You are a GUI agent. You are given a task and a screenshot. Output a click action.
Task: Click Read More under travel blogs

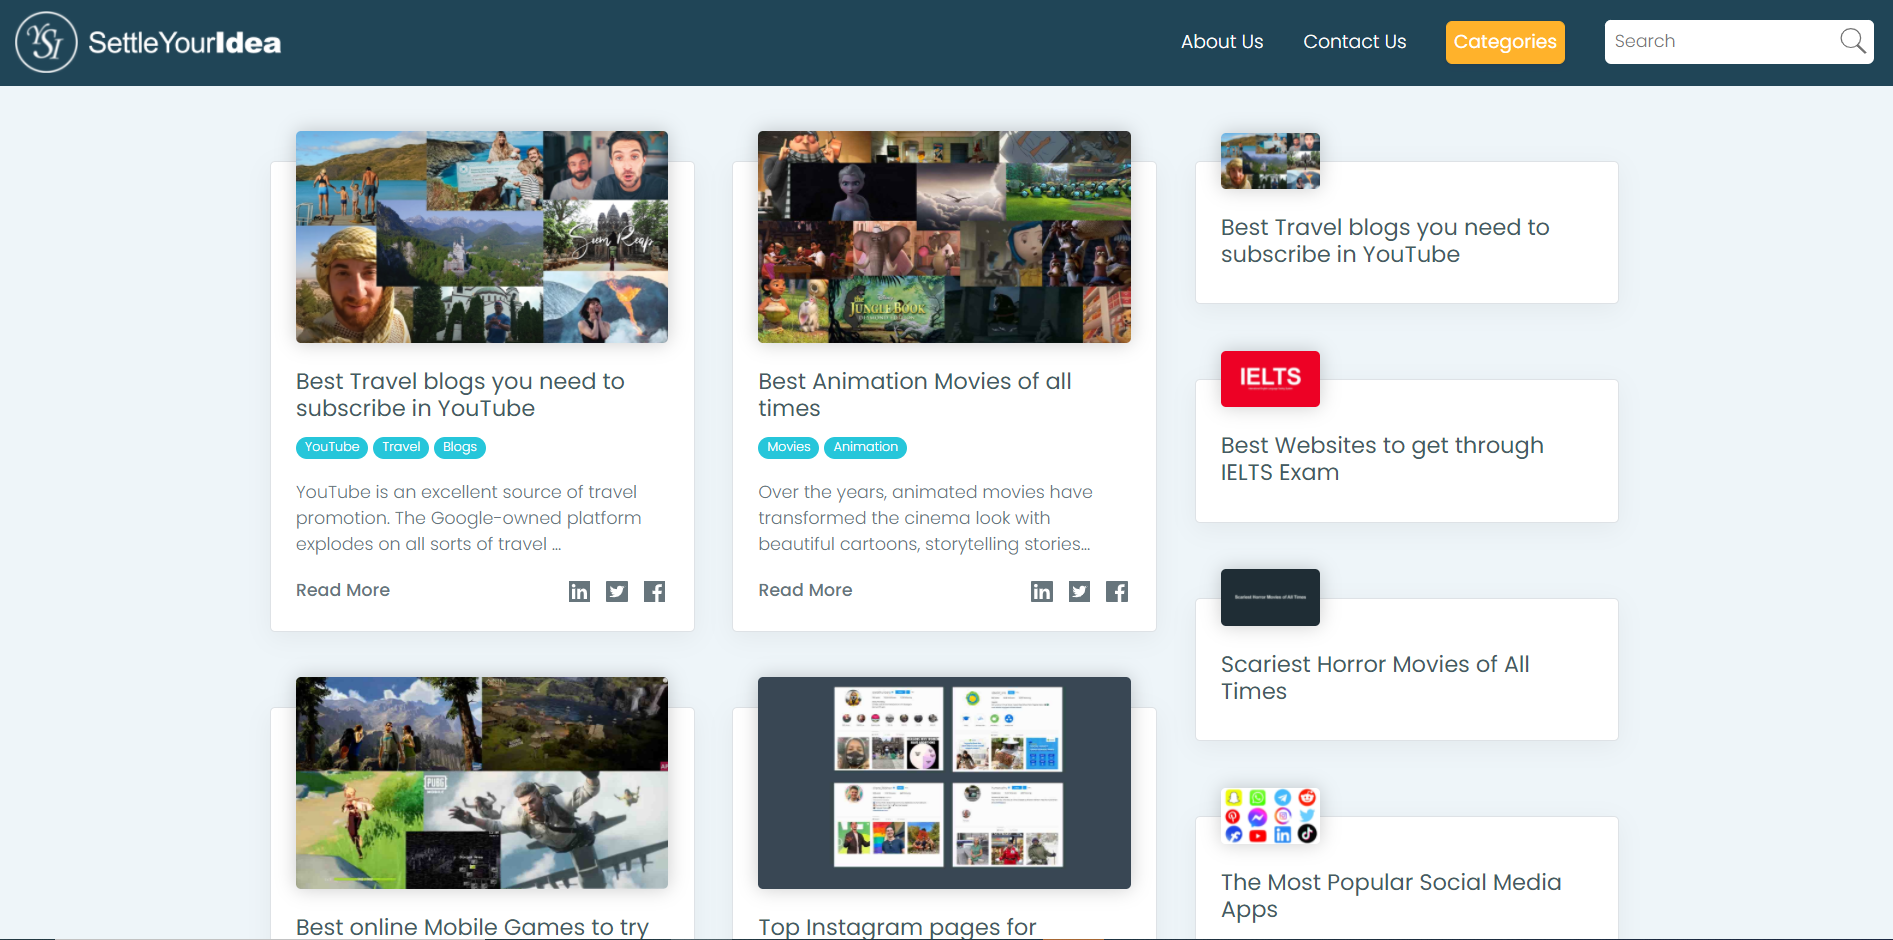tap(343, 590)
